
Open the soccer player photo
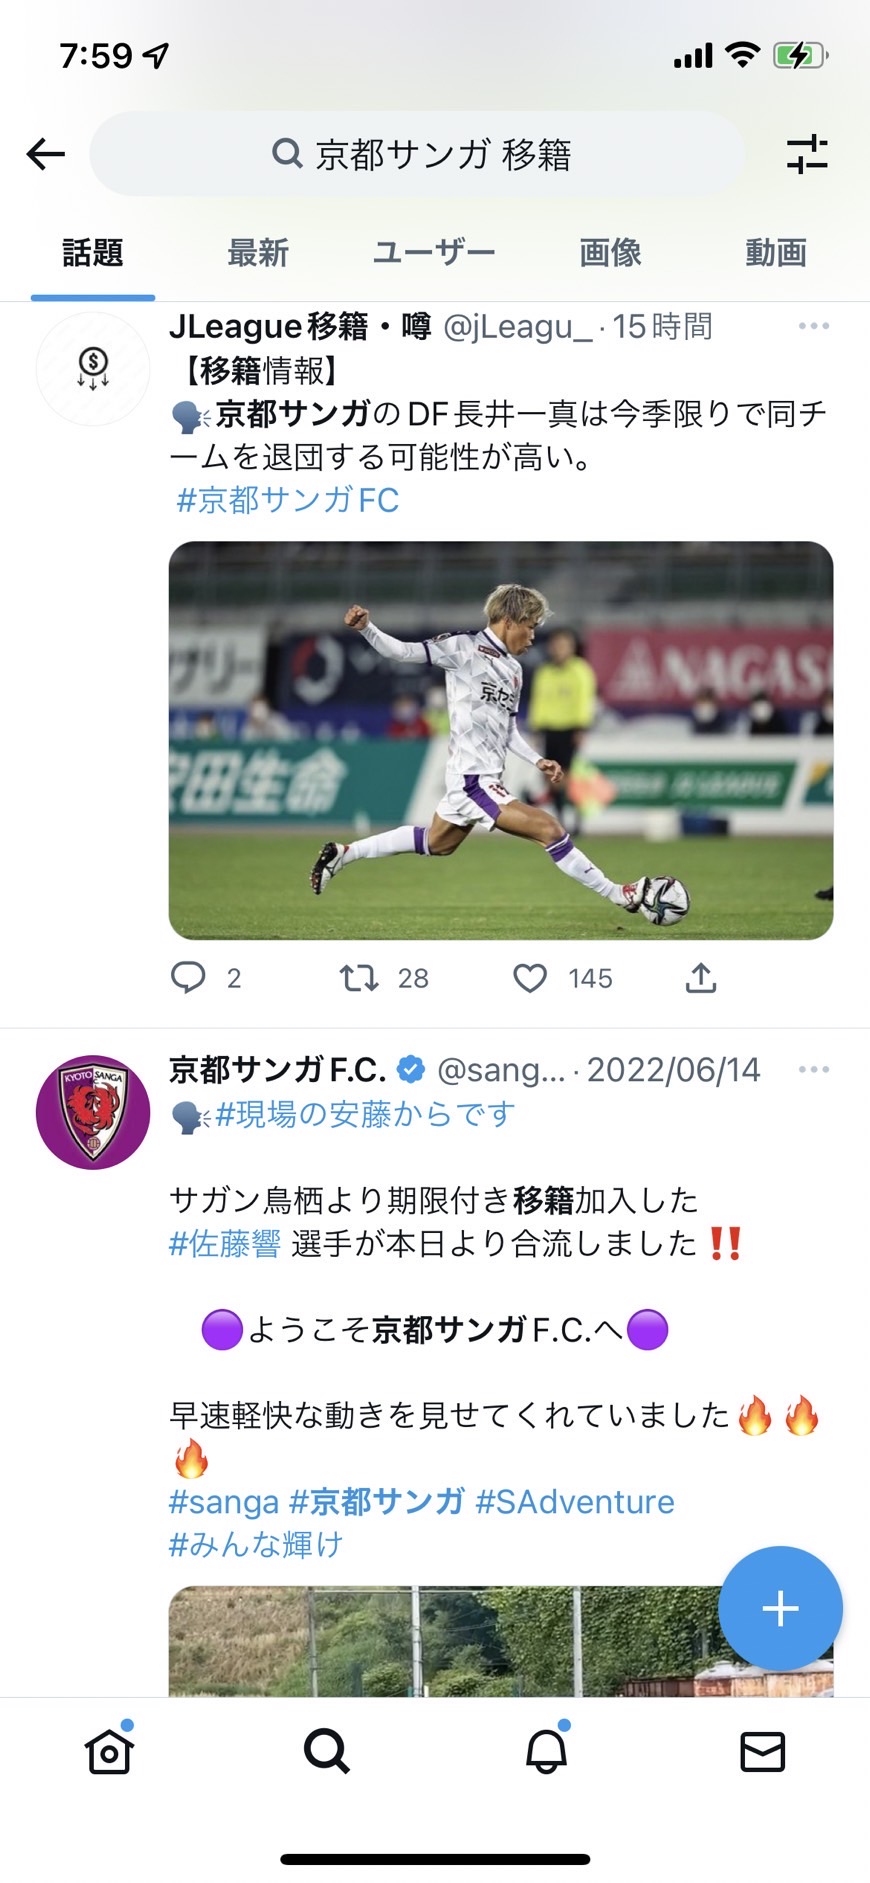500,740
